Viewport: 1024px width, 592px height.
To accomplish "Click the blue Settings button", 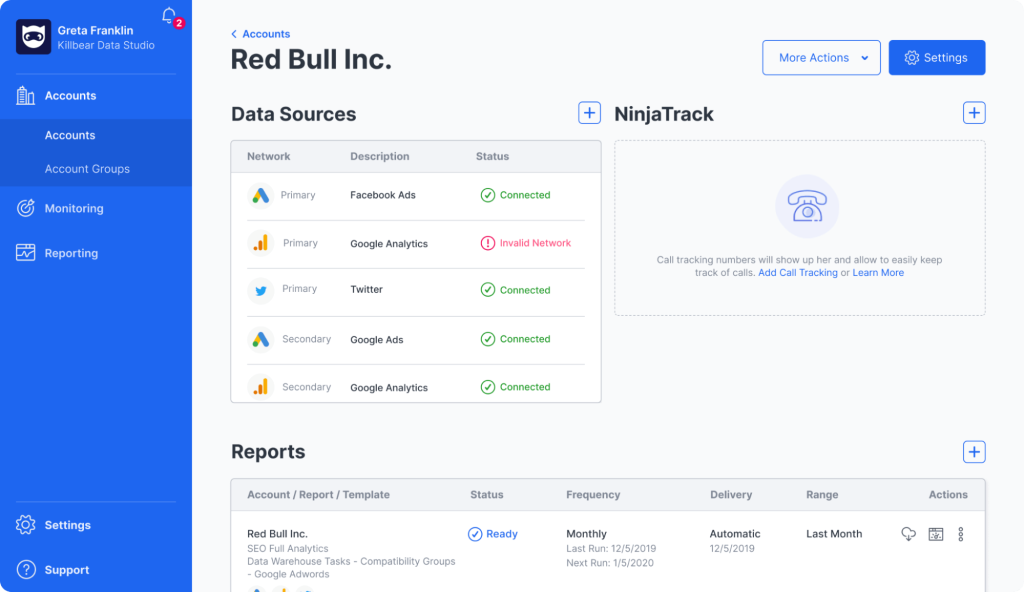I will (x=936, y=58).
